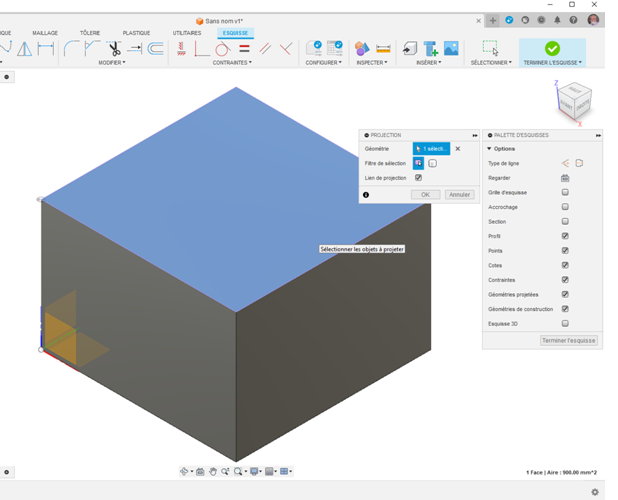Apply the Parallel constraint

(x=265, y=49)
